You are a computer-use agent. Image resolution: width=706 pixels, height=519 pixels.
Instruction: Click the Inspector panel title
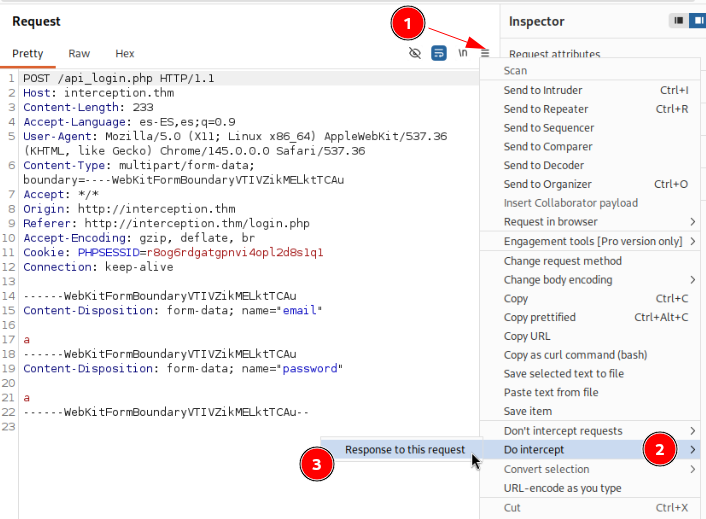click(x=537, y=21)
